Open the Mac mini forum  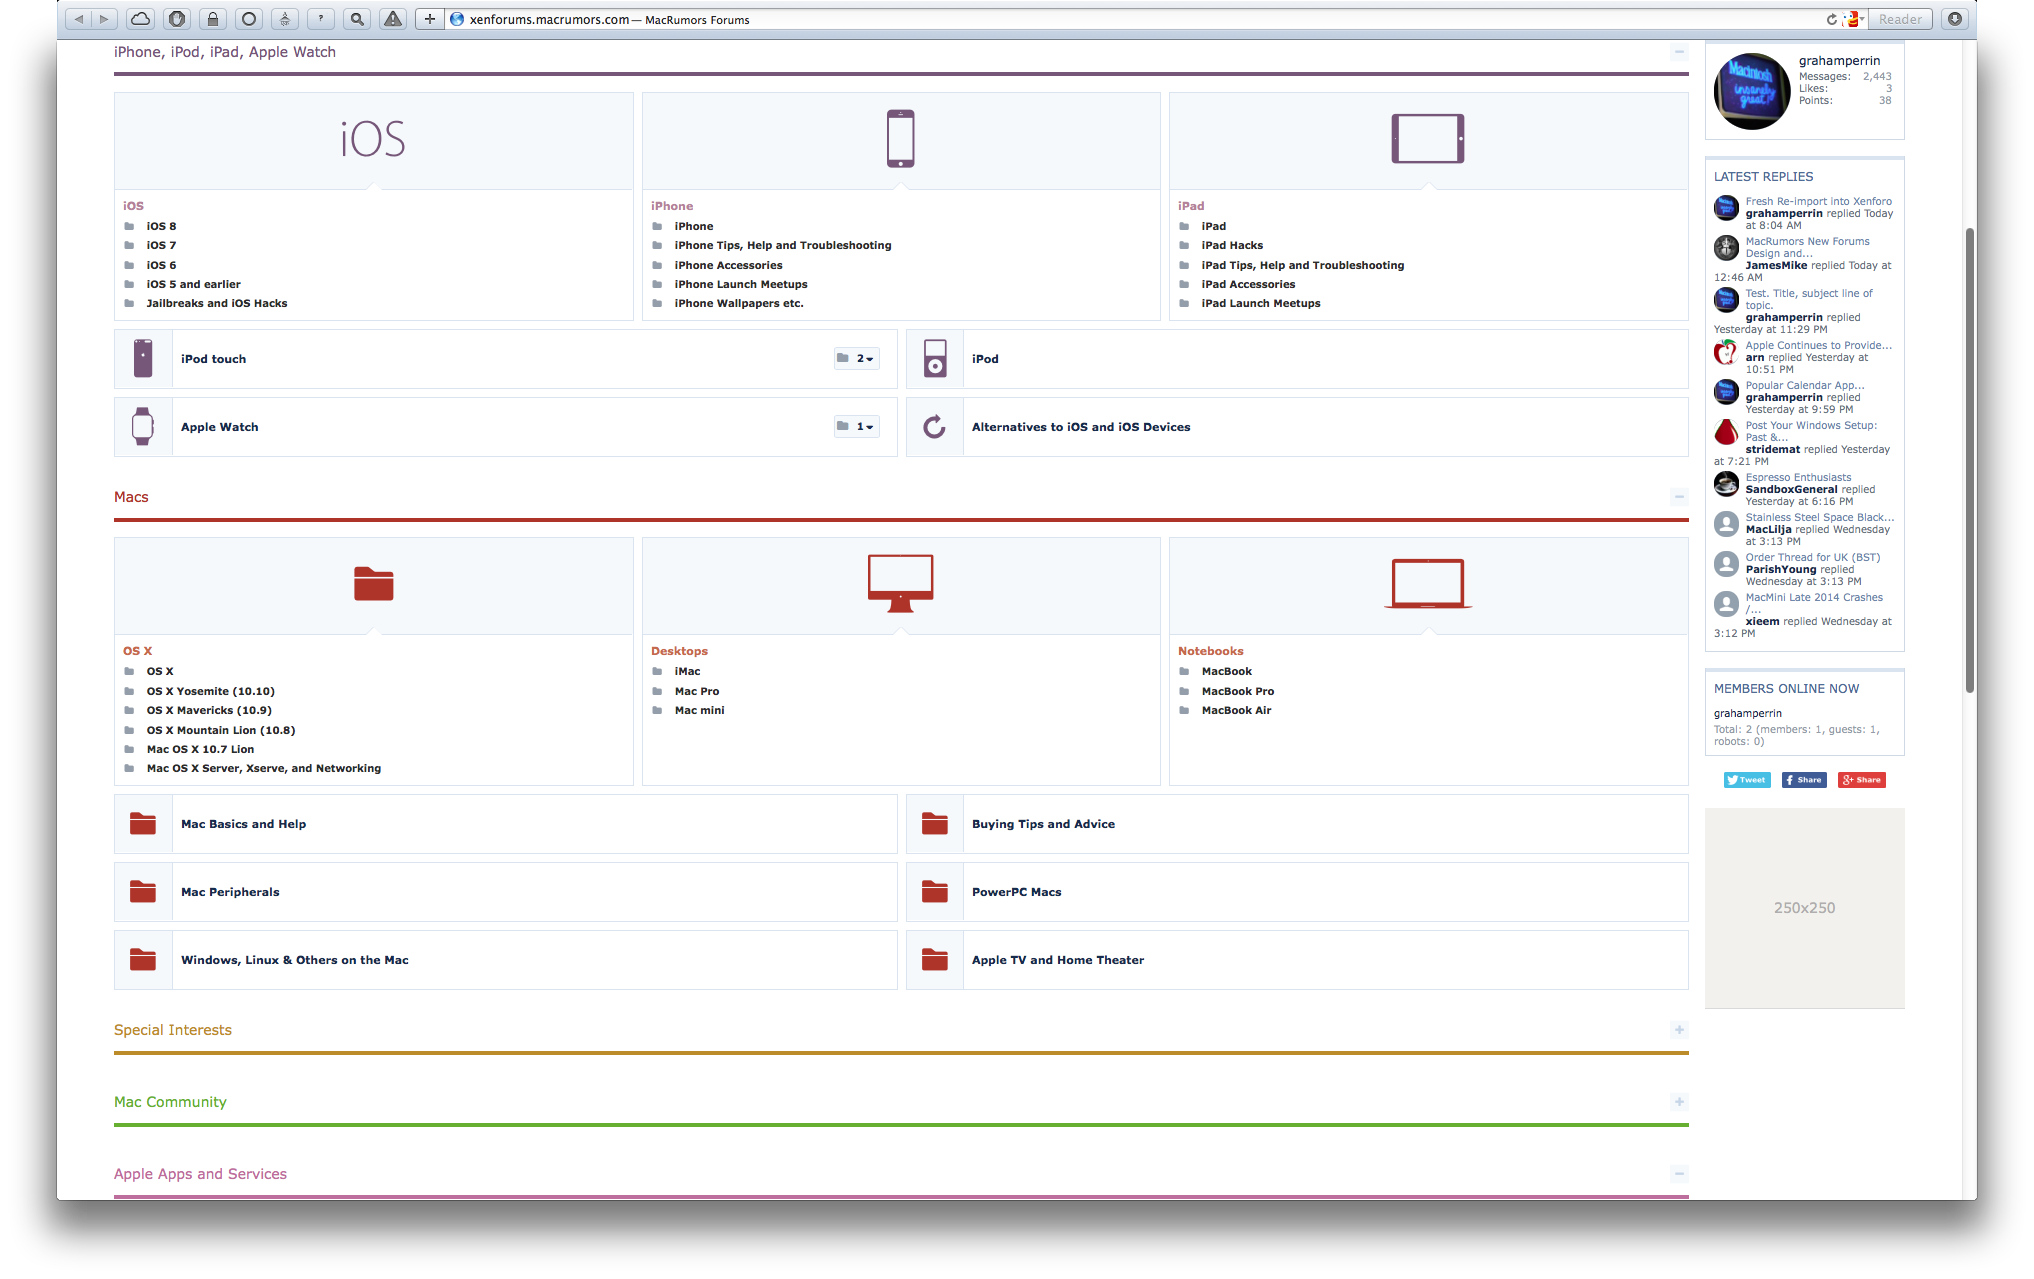[699, 710]
